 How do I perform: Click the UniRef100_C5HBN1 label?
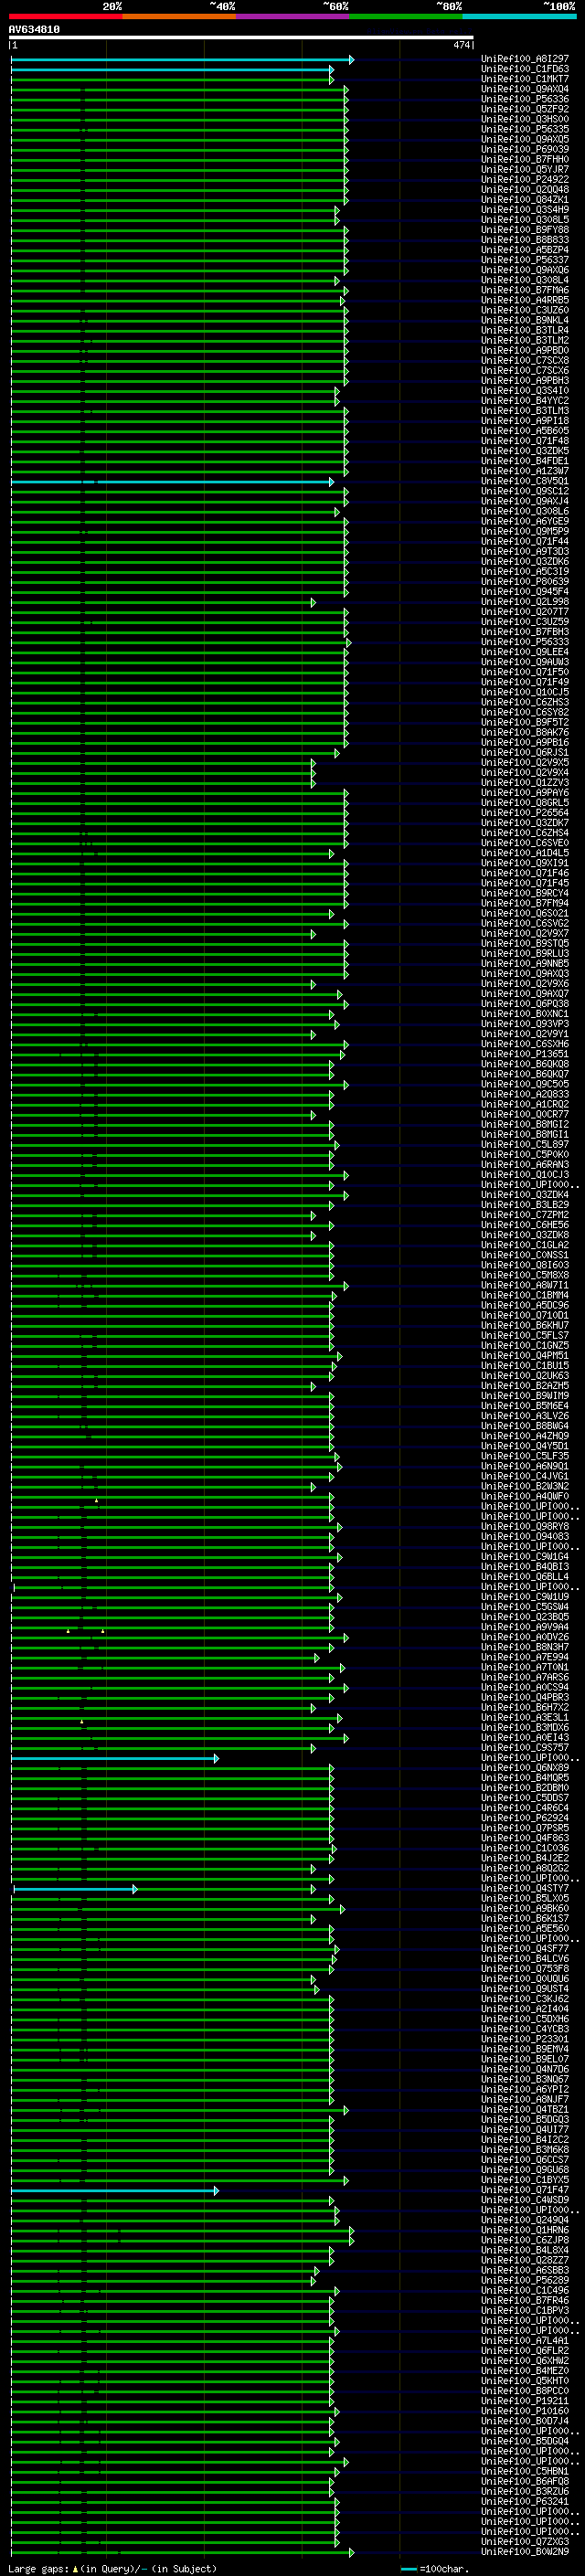[525, 2471]
